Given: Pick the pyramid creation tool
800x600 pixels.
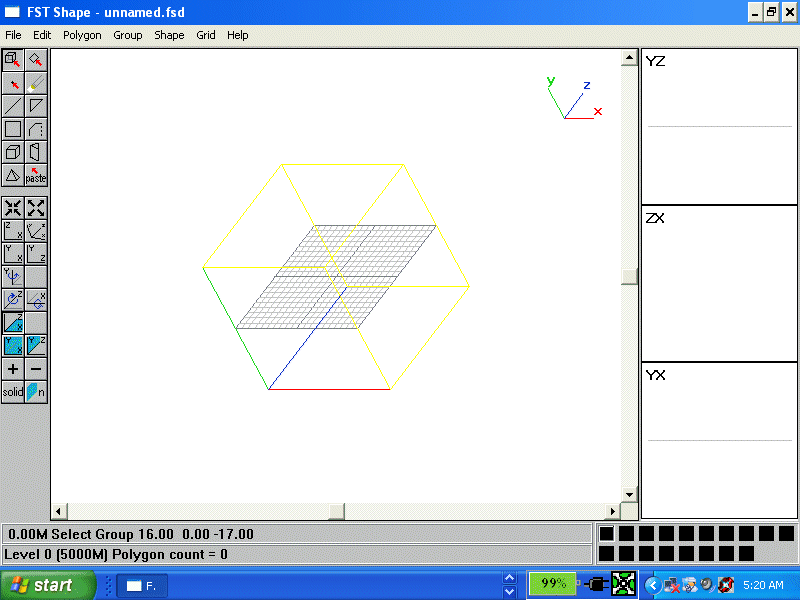Looking at the screenshot, I should coord(12,175).
